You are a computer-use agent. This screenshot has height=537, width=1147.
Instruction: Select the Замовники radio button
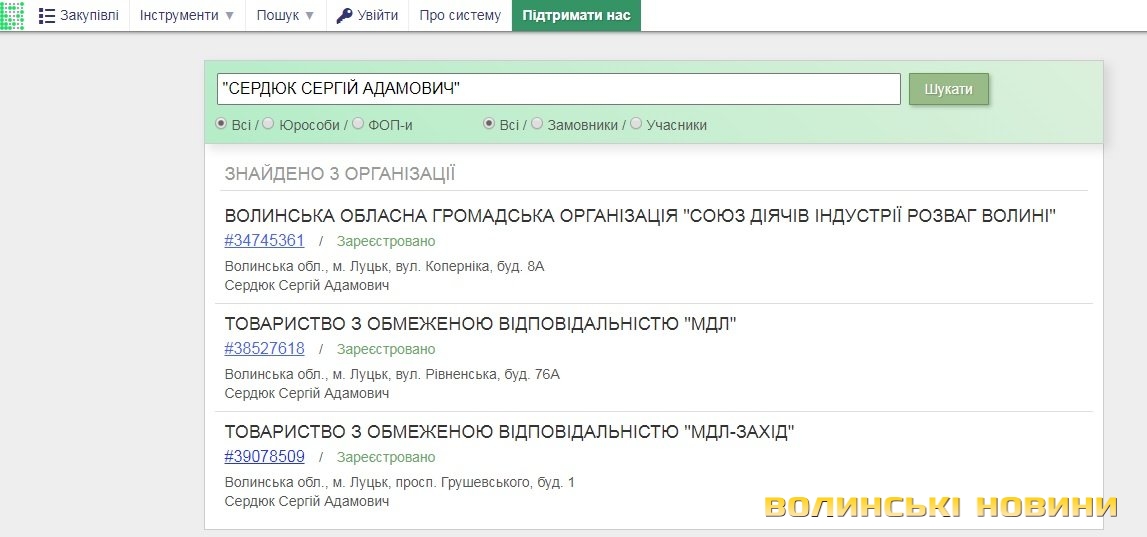coord(537,124)
